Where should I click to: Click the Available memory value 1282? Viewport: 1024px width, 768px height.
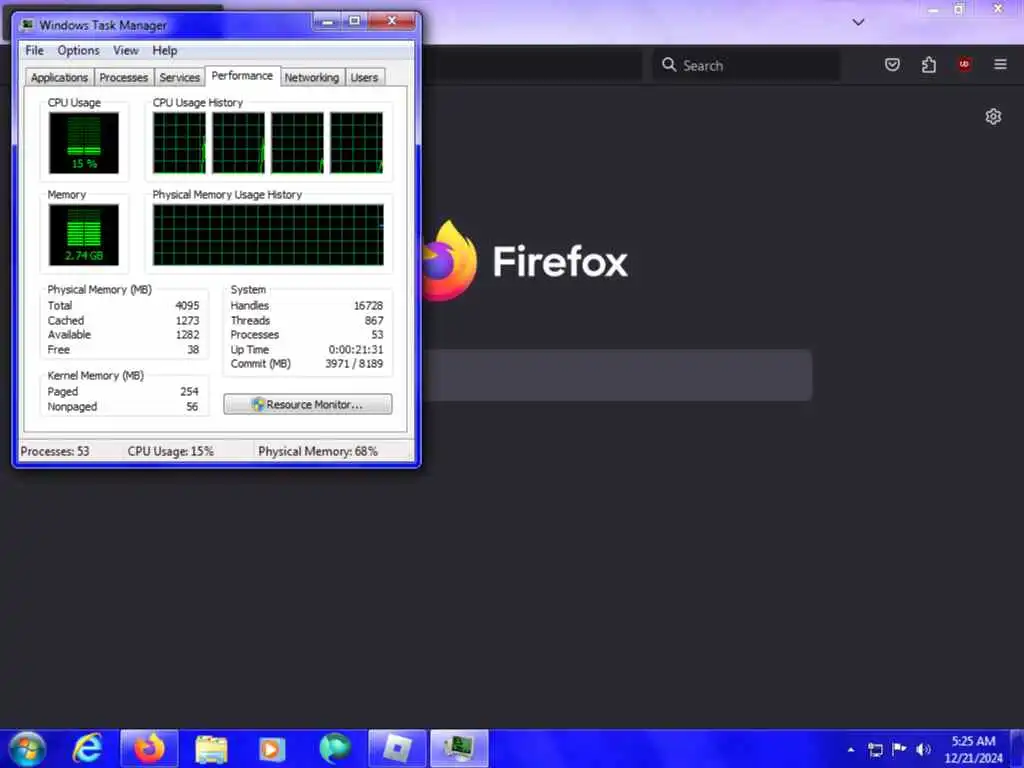(x=187, y=335)
